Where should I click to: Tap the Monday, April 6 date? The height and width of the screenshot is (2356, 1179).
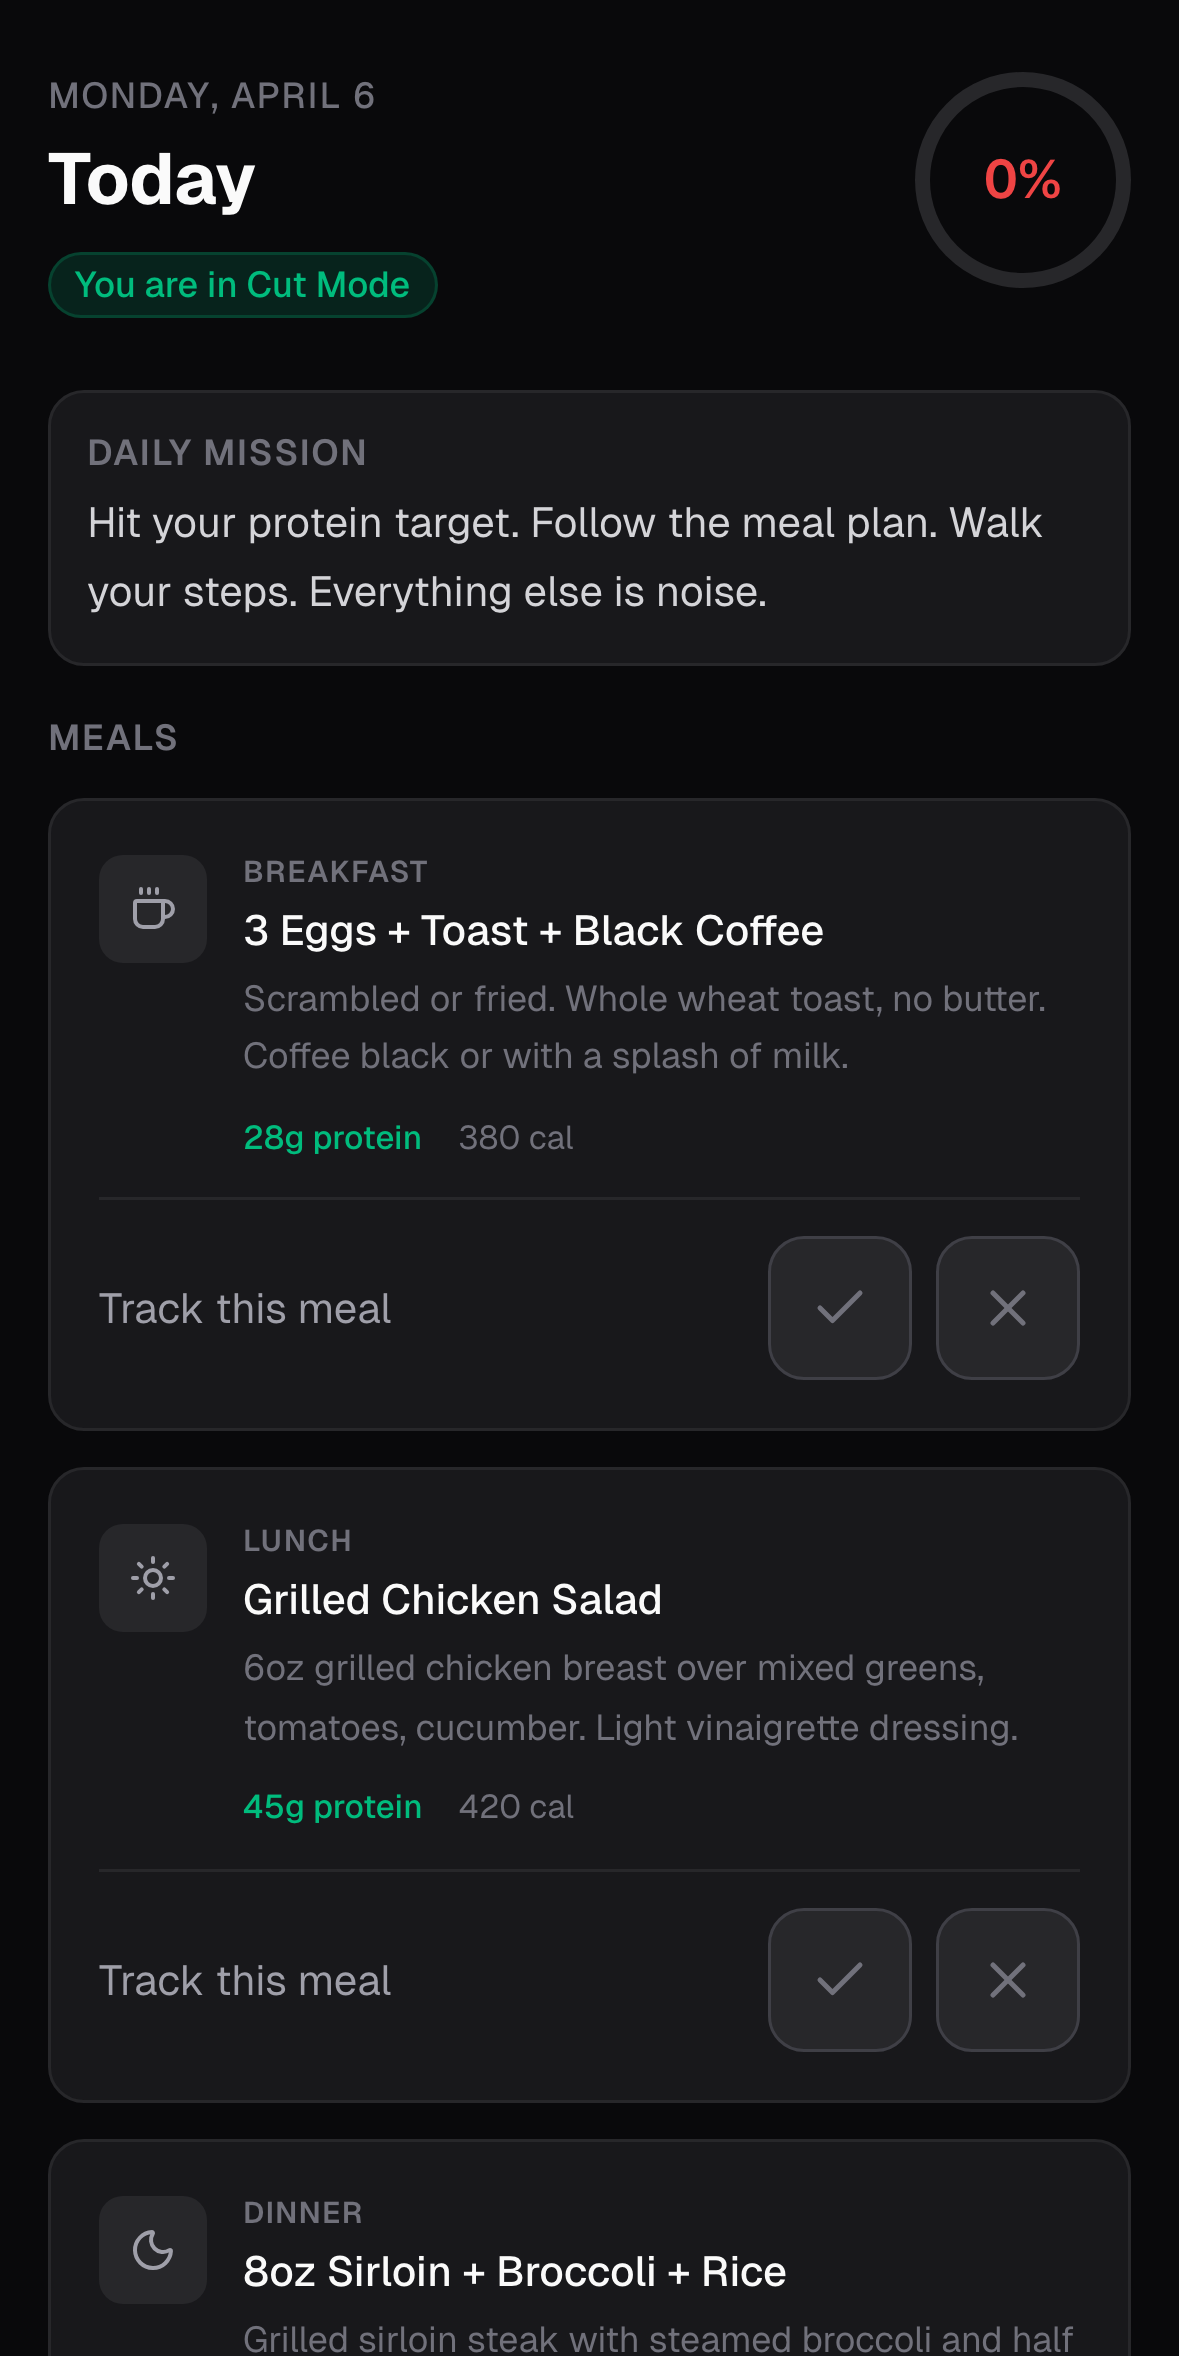point(212,96)
